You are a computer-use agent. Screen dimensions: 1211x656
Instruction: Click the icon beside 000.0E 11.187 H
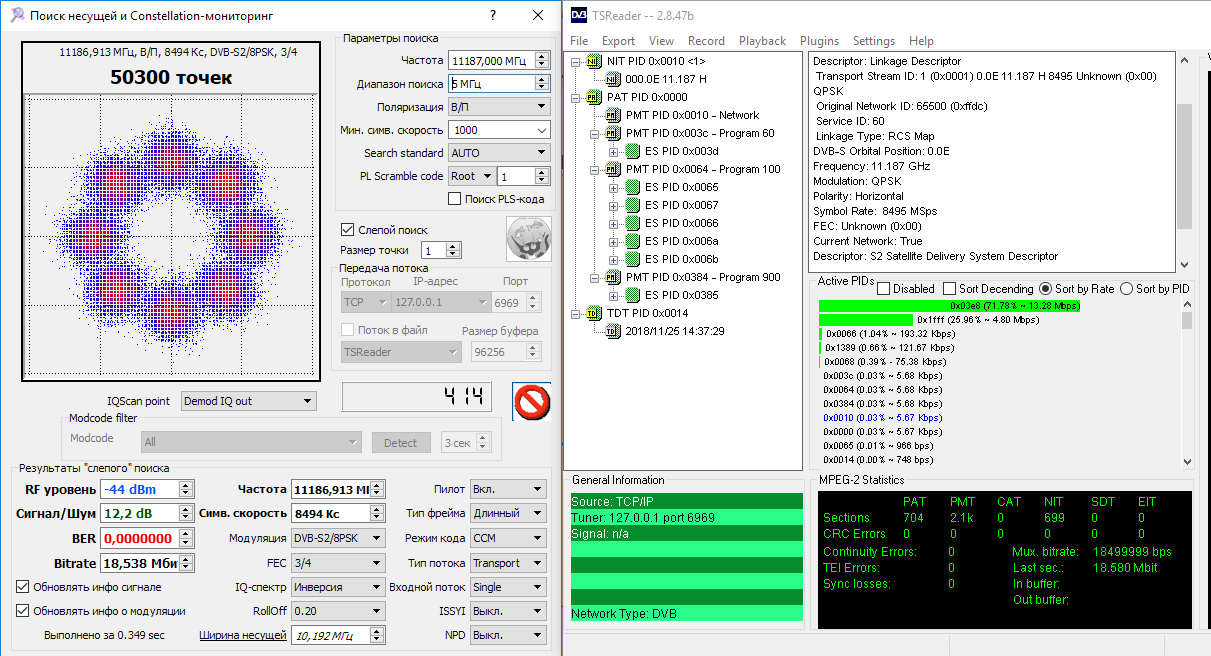(x=613, y=79)
